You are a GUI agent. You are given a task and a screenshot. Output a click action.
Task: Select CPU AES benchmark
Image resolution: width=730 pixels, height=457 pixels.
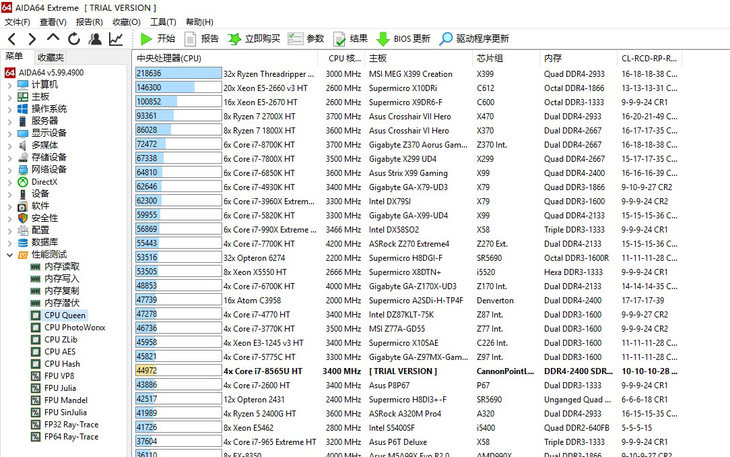[x=53, y=351]
